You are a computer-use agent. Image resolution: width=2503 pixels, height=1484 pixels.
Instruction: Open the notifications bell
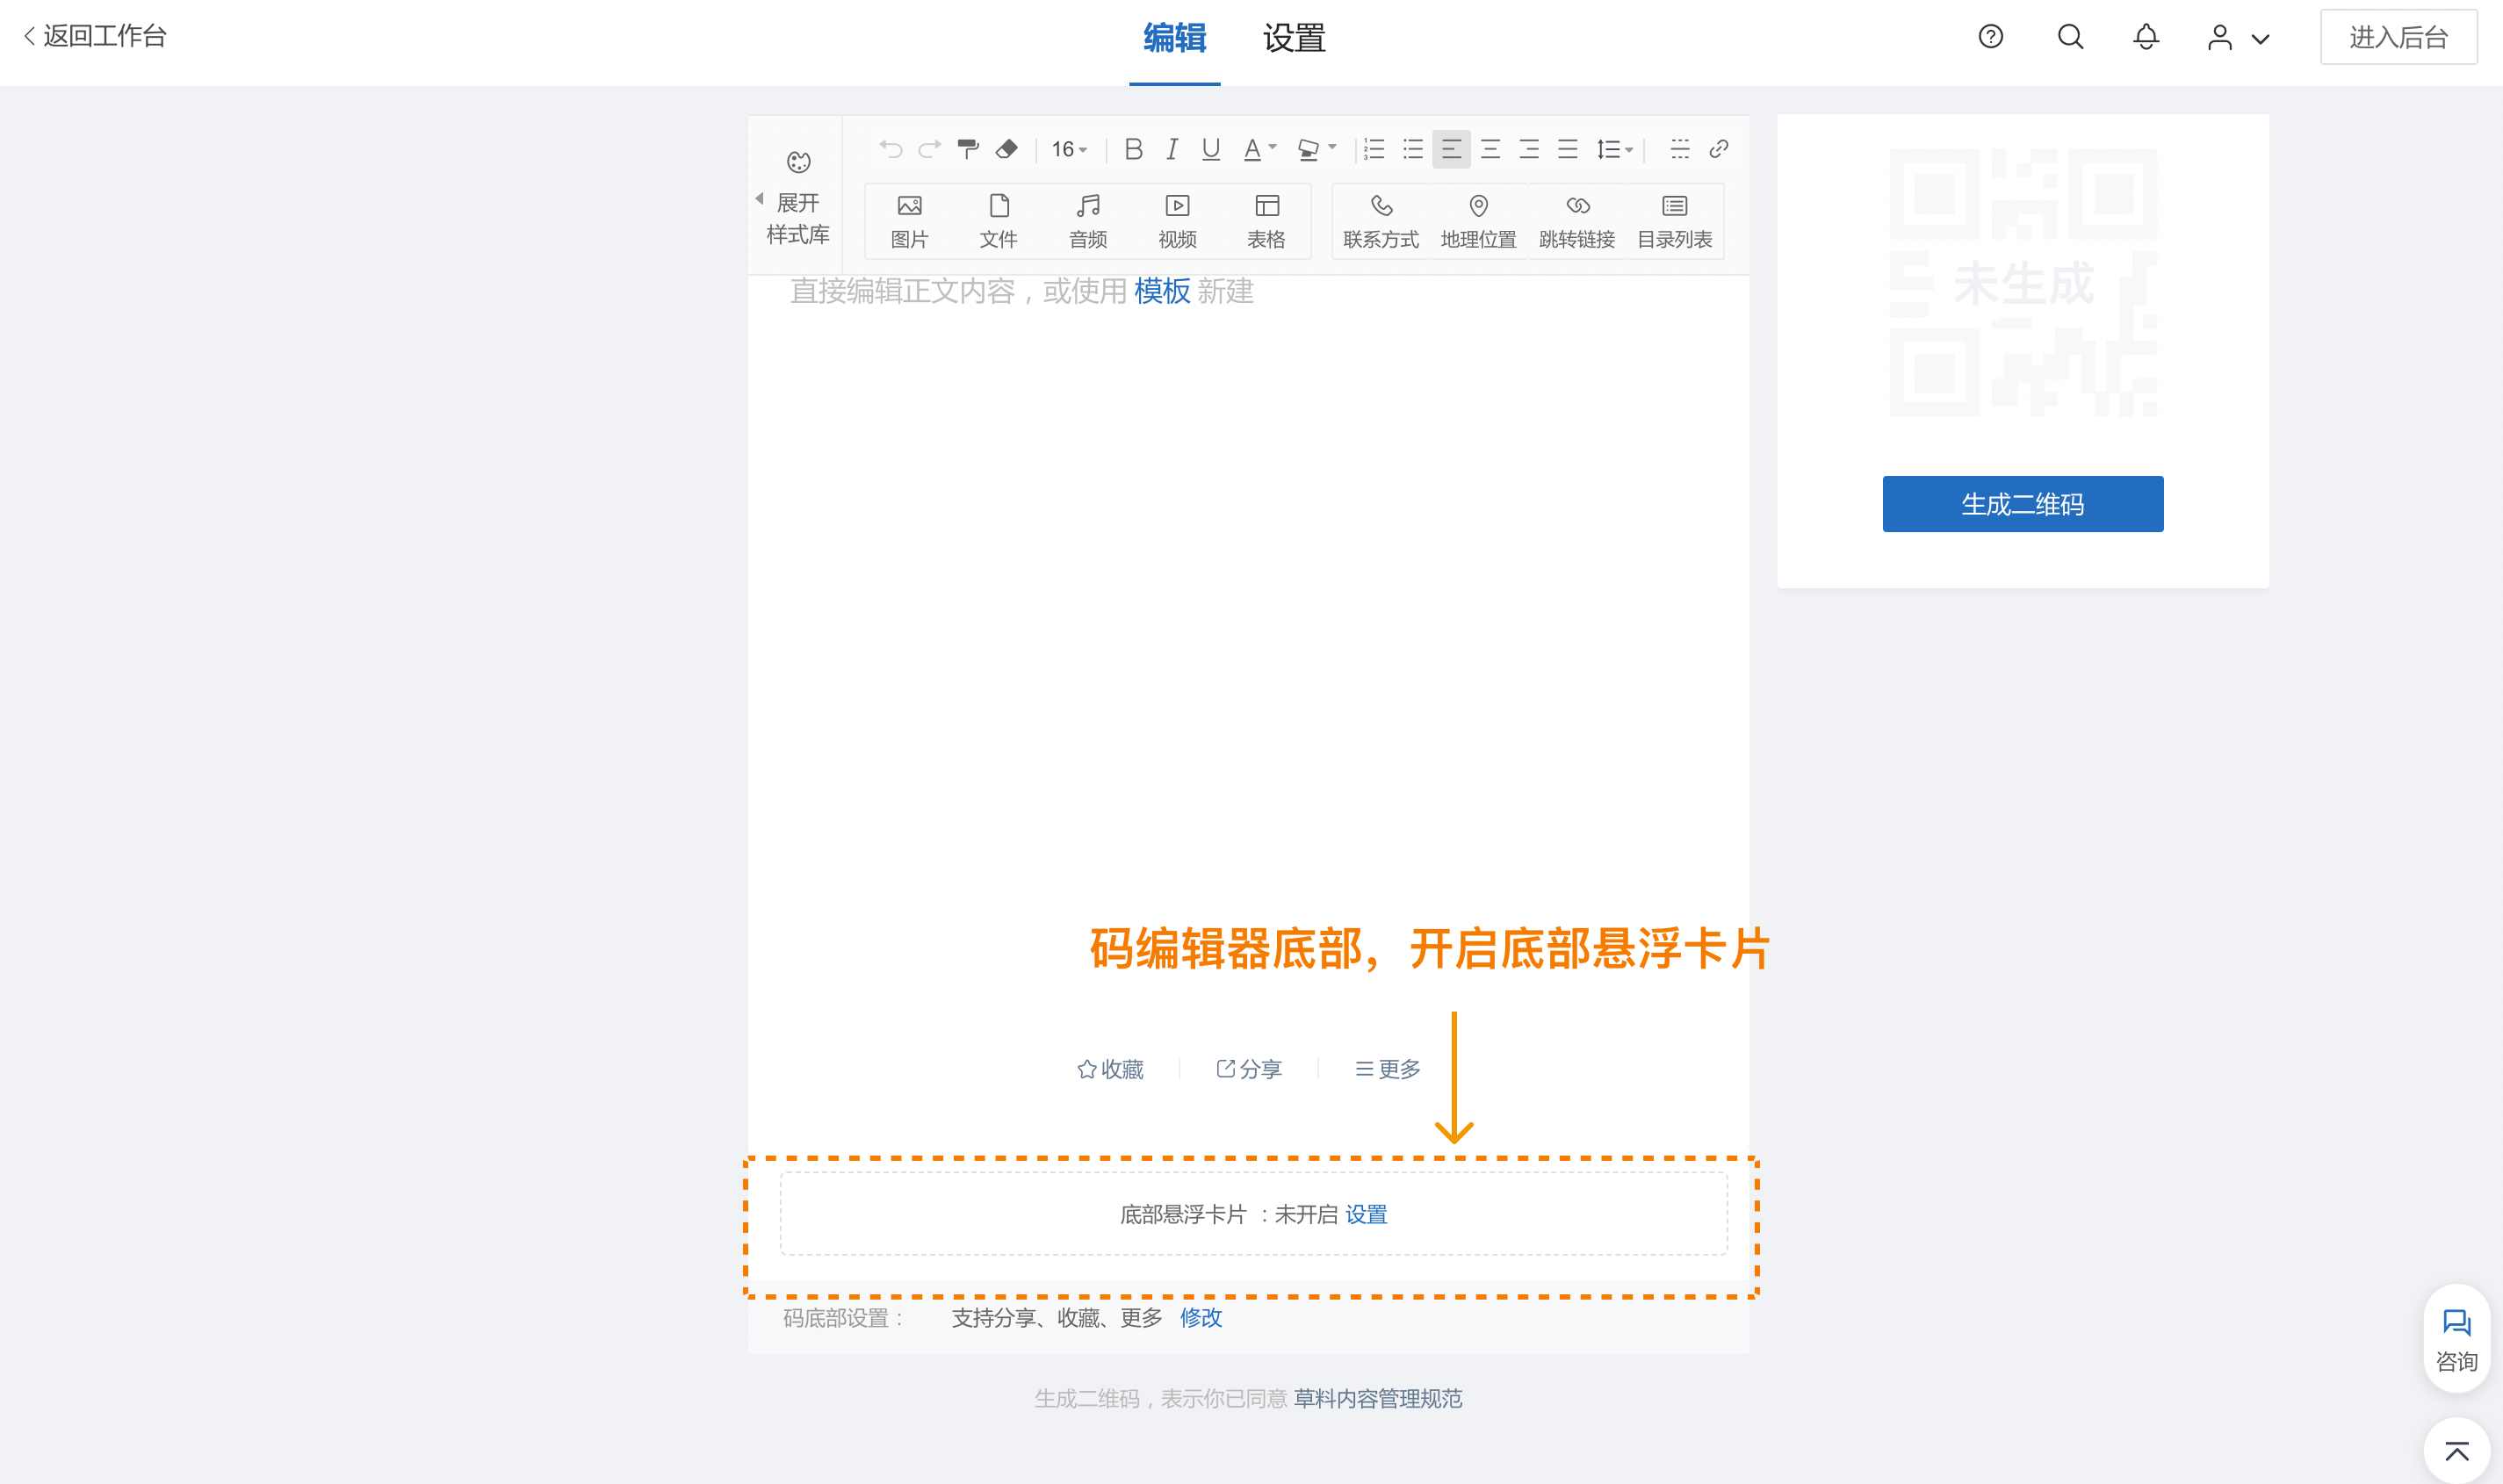coord(2146,37)
